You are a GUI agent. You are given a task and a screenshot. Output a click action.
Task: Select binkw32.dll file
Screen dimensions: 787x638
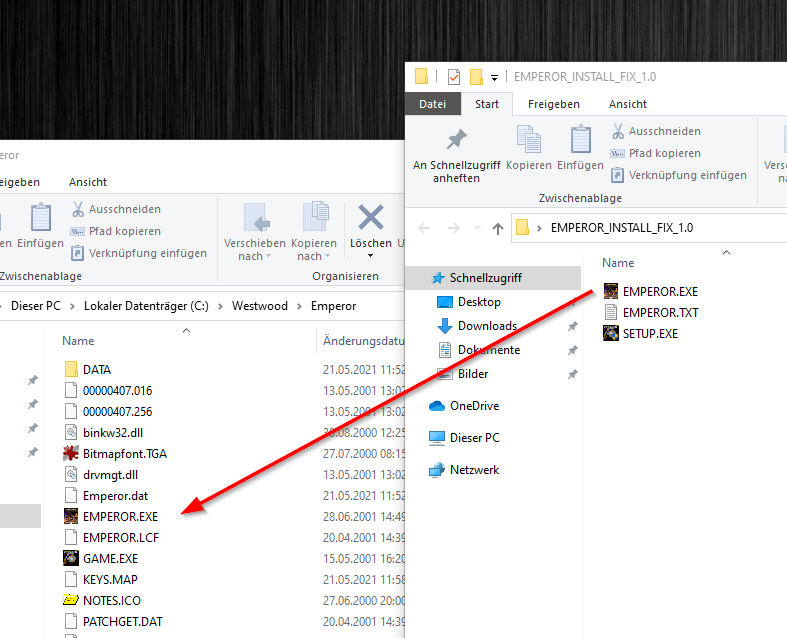click(x=104, y=433)
